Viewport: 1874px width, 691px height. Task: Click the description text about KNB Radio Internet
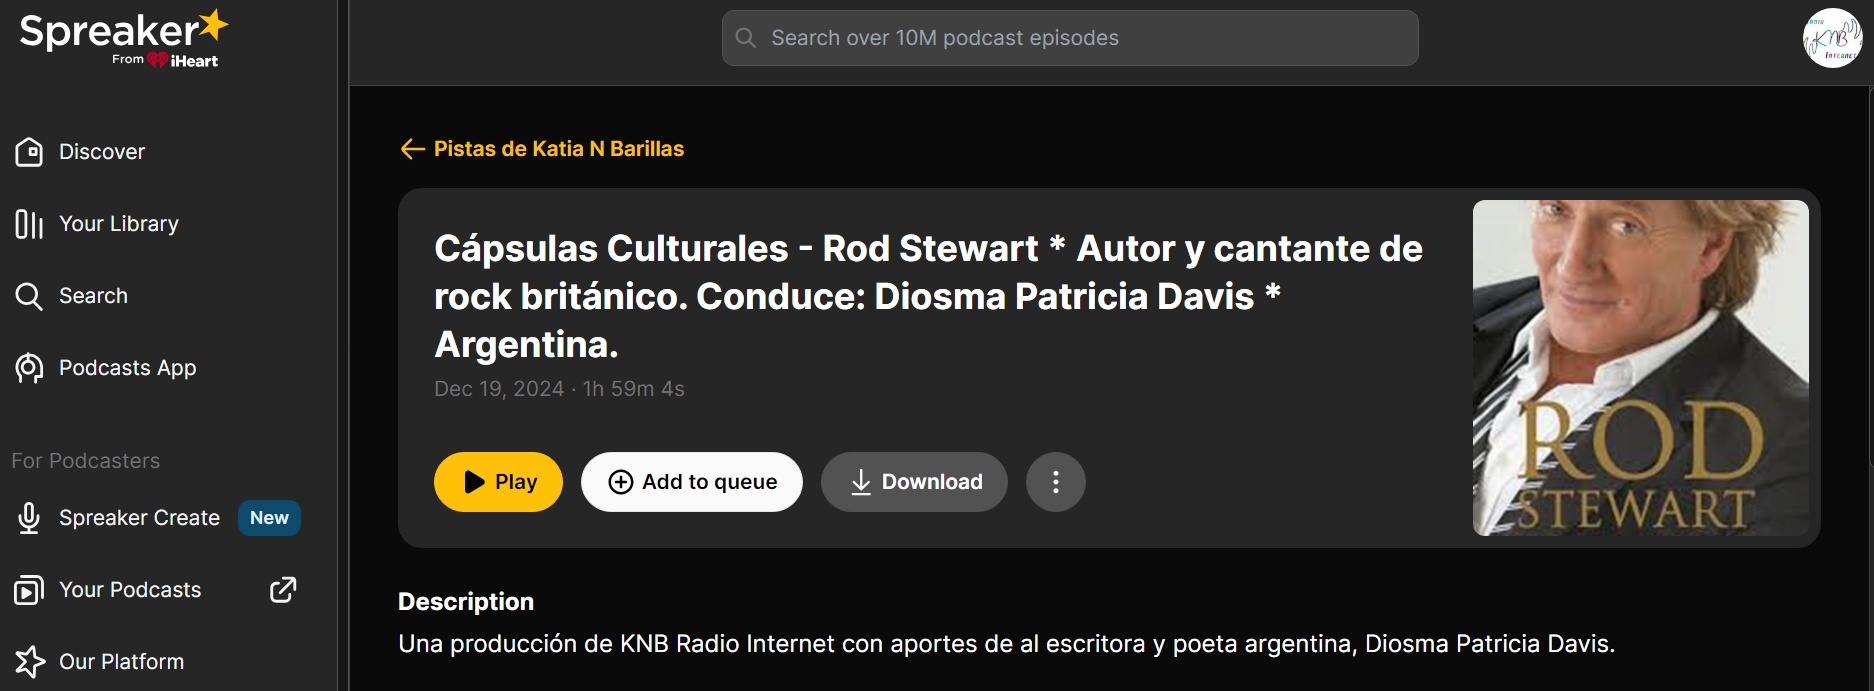point(1006,644)
